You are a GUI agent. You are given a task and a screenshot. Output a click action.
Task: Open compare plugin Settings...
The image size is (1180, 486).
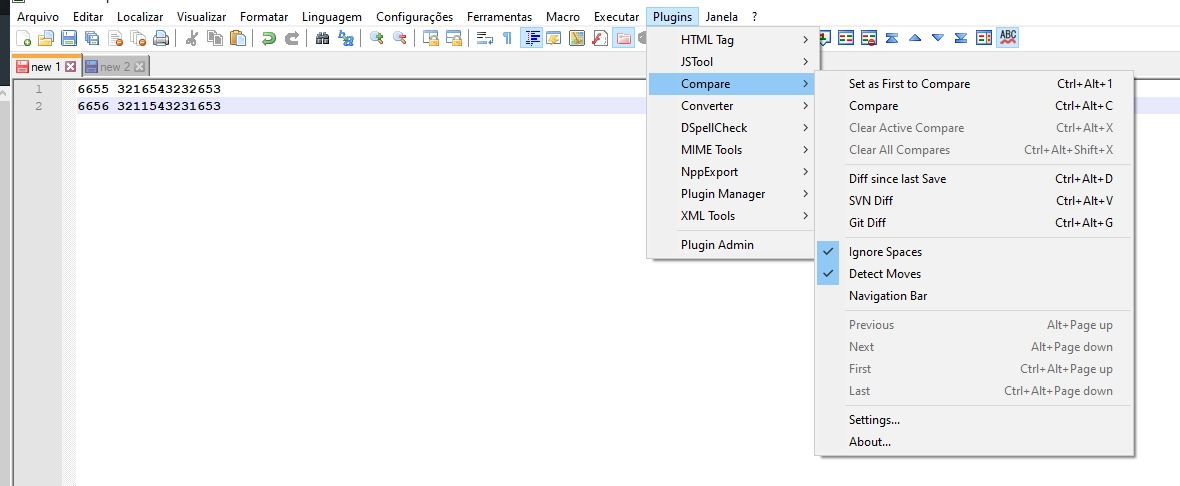874,420
